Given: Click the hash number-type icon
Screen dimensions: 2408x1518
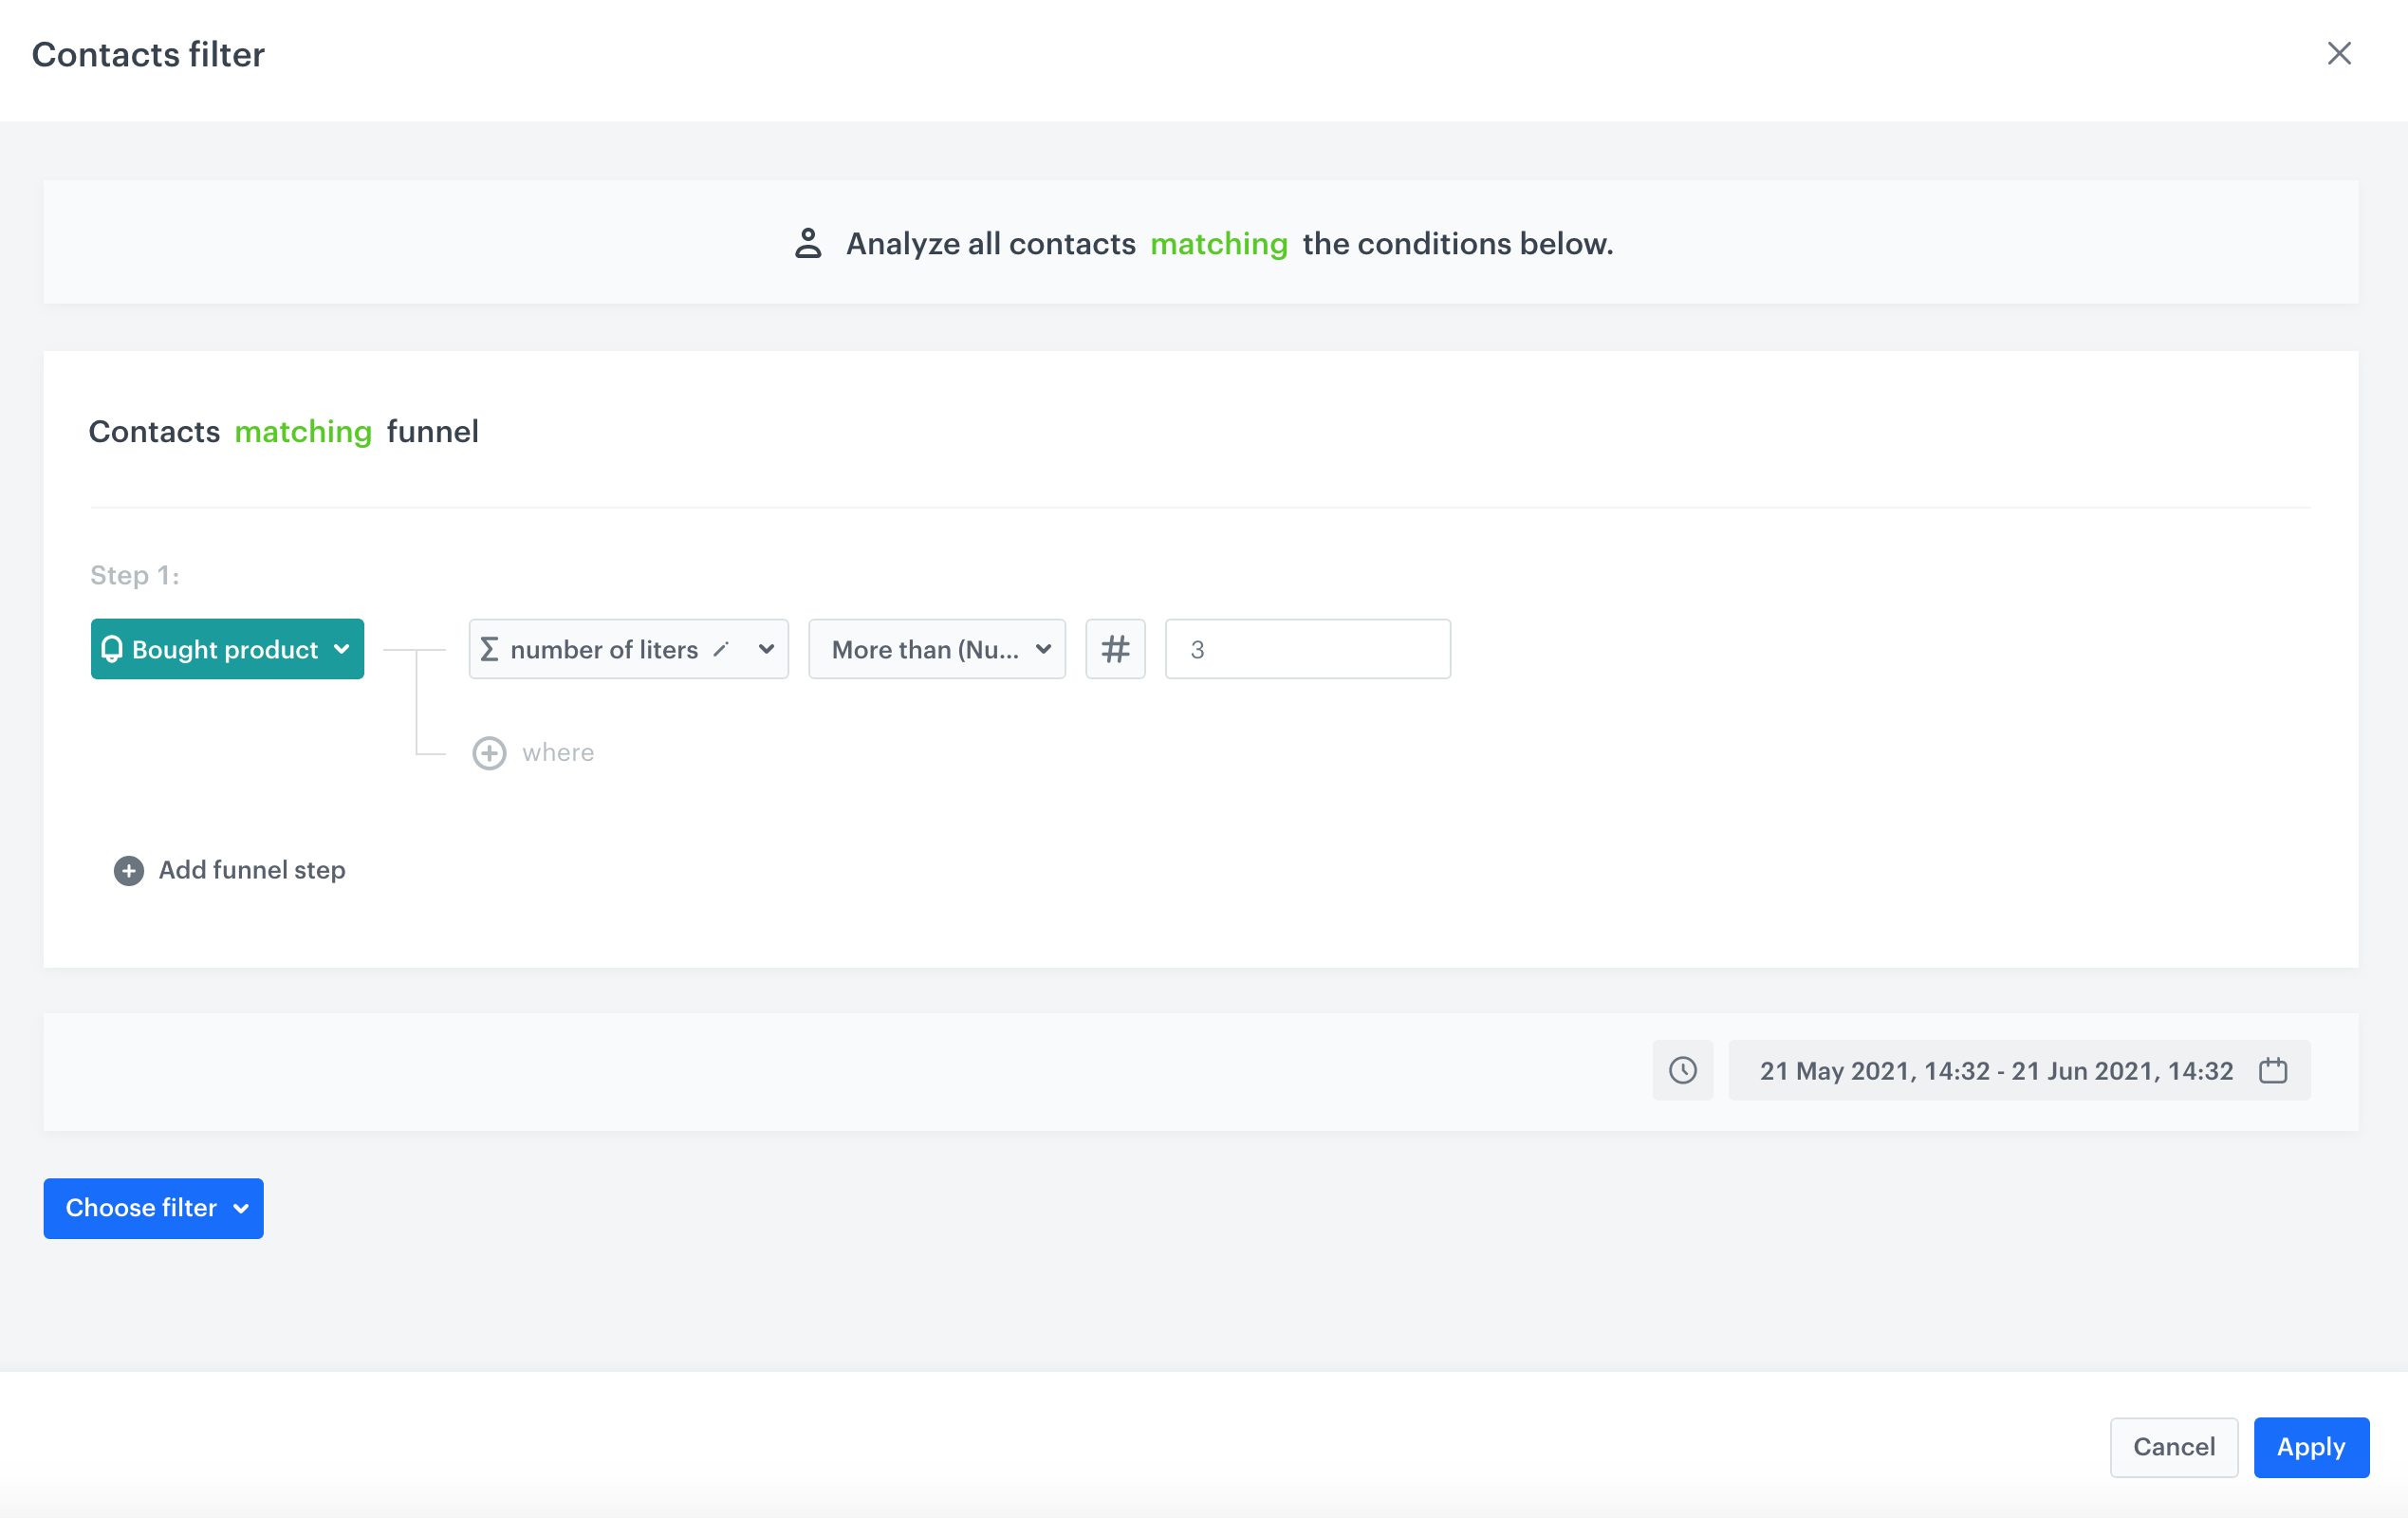Looking at the screenshot, I should point(1115,649).
